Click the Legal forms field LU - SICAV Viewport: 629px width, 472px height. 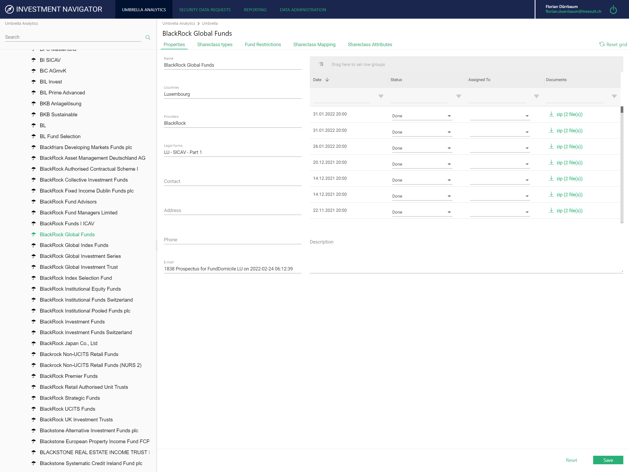point(233,152)
